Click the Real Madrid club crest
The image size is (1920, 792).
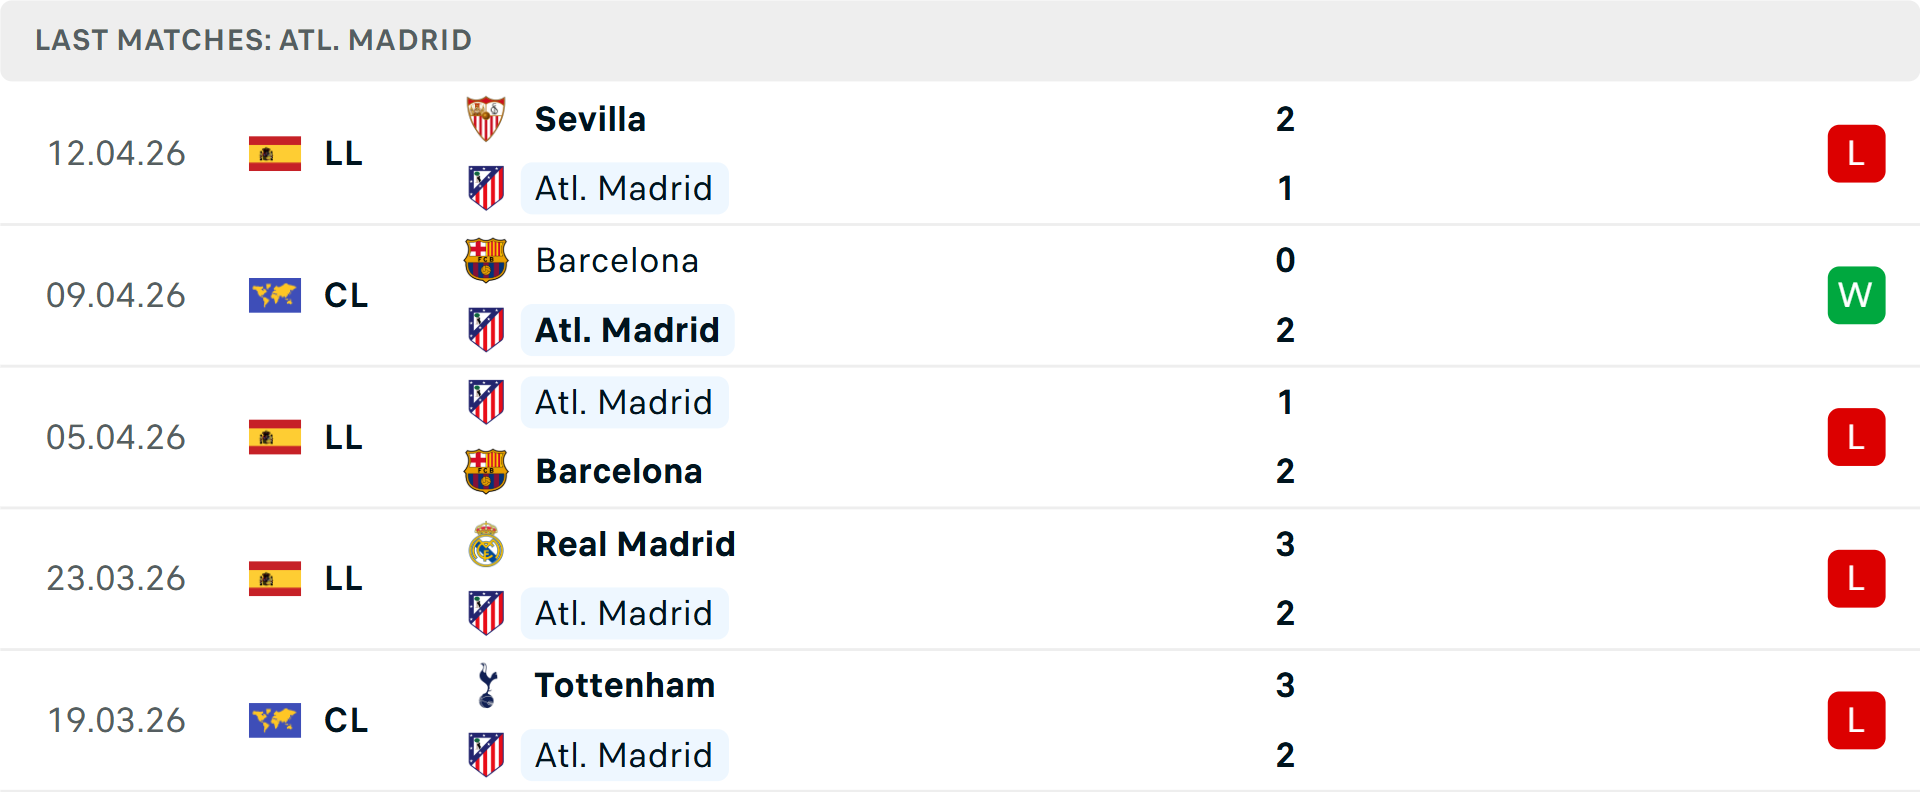tap(487, 544)
